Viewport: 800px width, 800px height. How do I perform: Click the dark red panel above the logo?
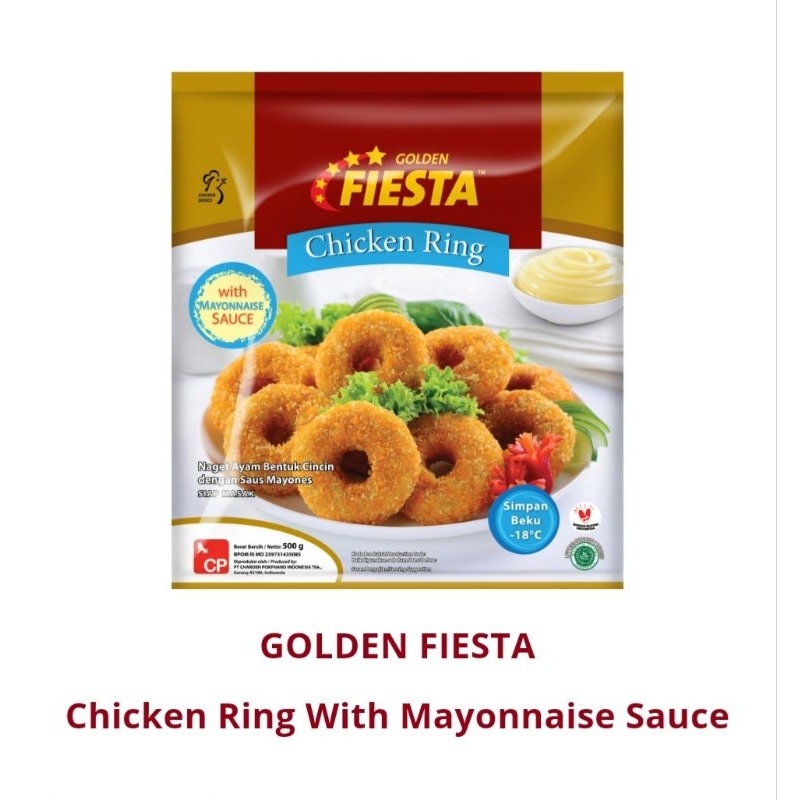(x=397, y=107)
